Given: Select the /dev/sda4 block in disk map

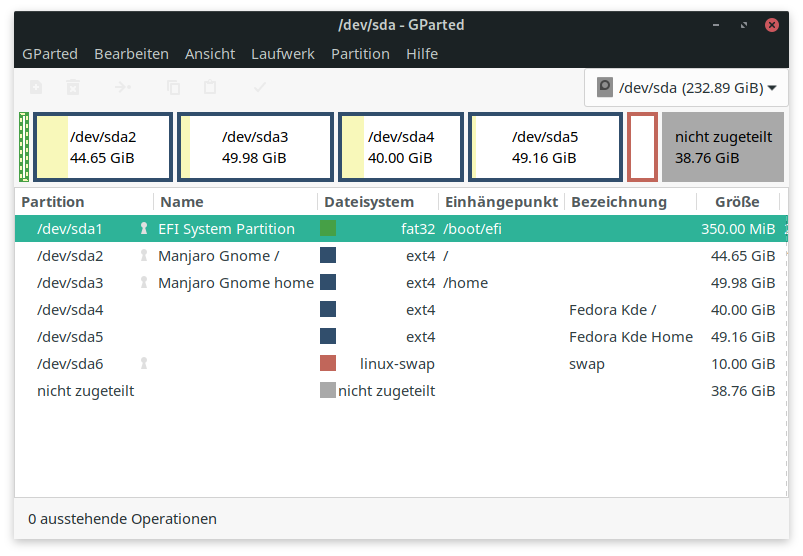Looking at the screenshot, I should [x=400, y=147].
